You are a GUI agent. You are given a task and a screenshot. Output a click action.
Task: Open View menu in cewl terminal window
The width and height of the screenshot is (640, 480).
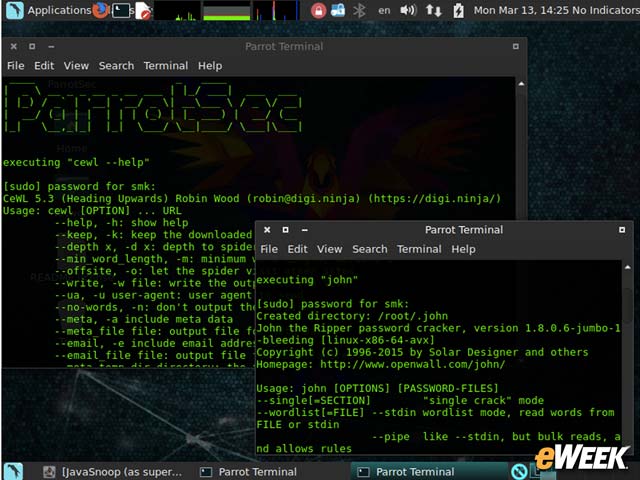[76, 66]
